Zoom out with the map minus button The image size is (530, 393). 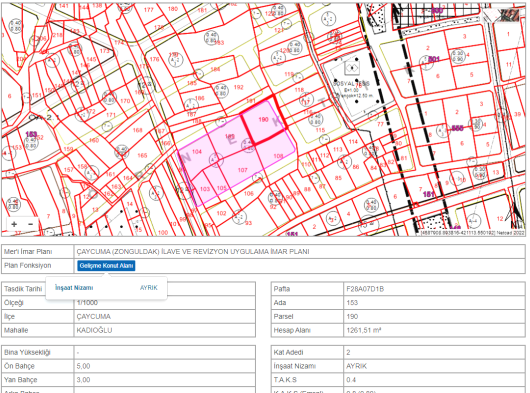pos(30,224)
